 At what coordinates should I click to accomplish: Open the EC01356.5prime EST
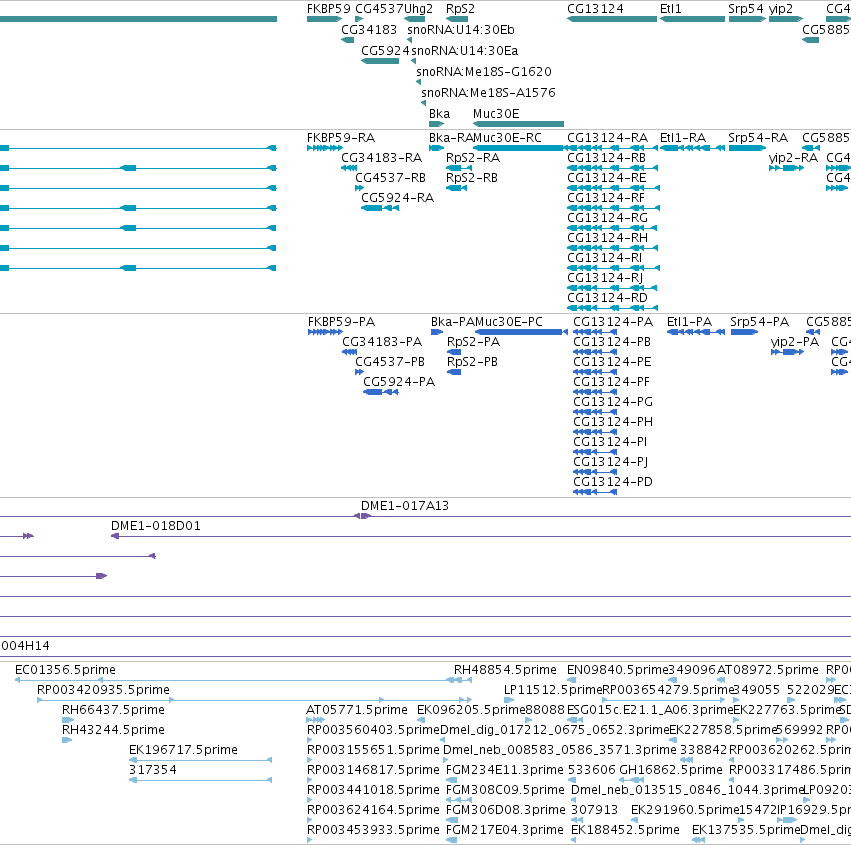point(243,679)
